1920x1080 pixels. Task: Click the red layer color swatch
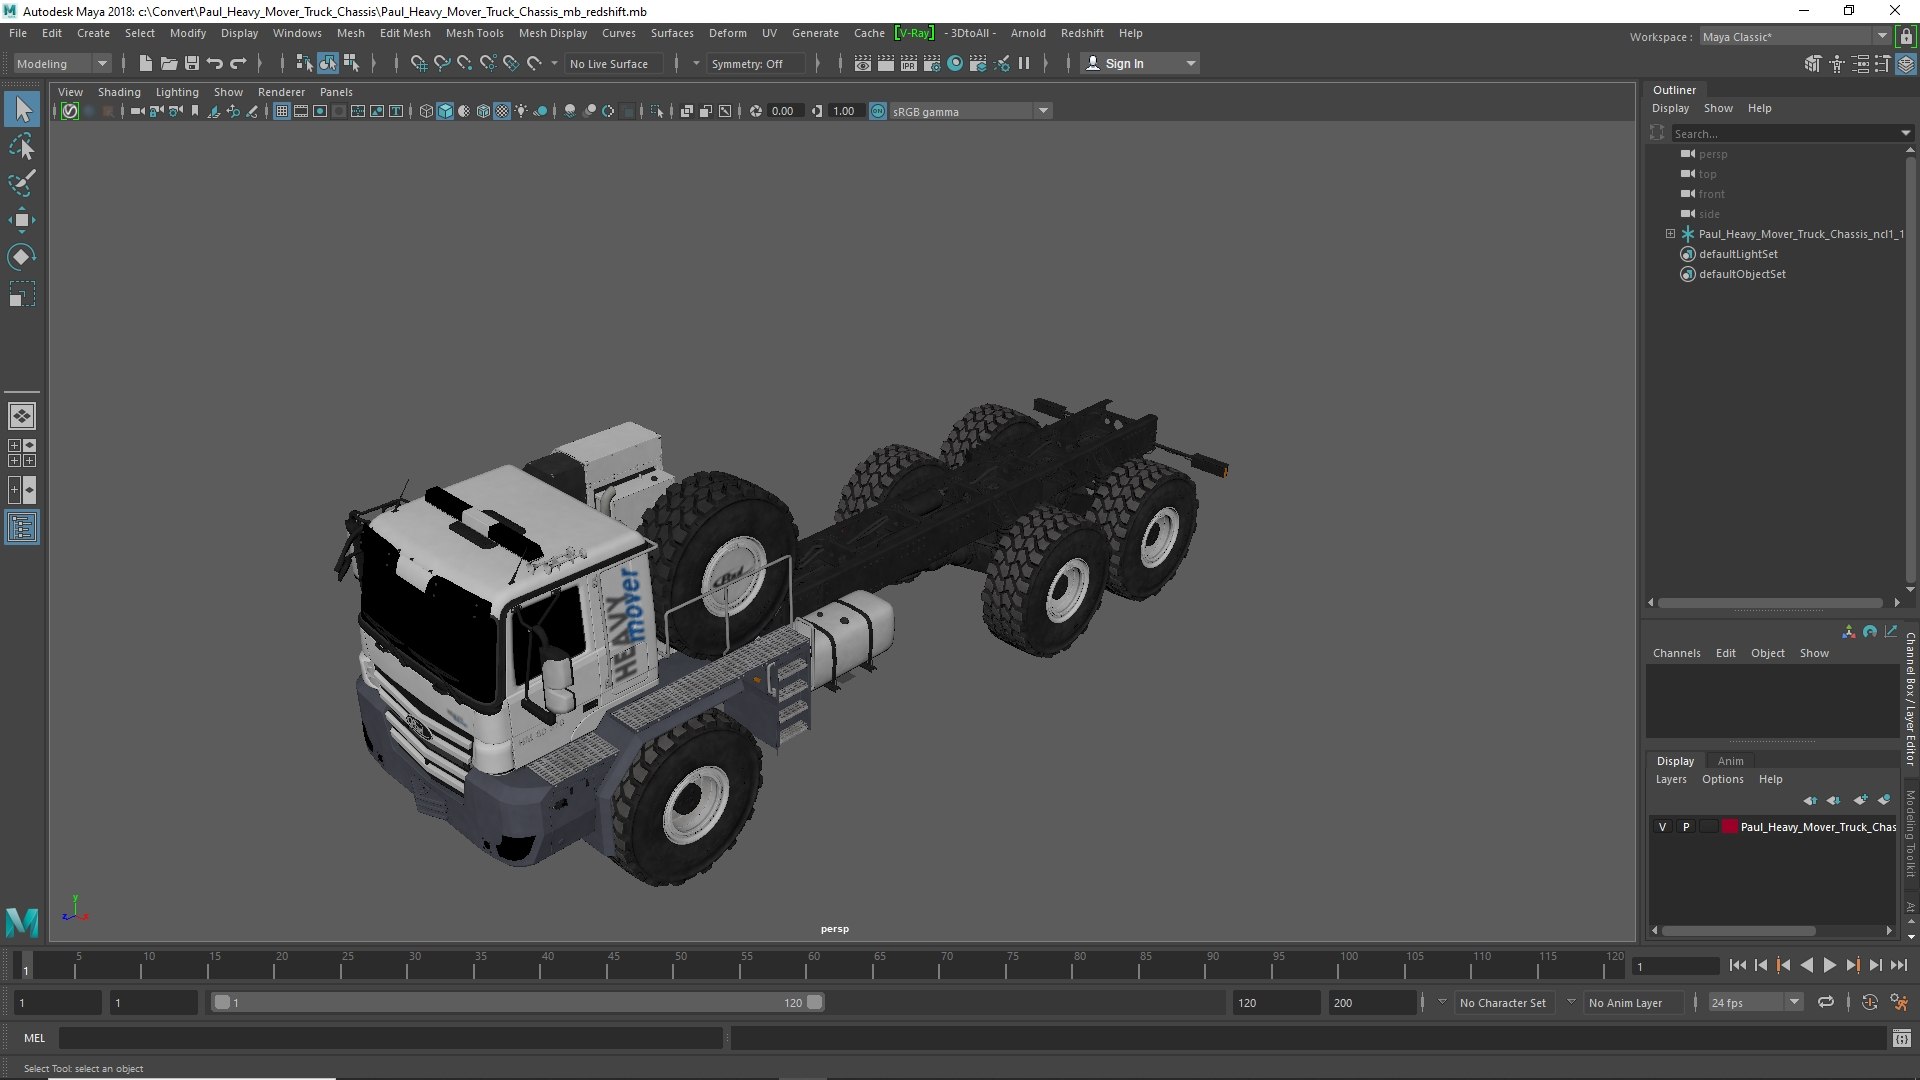[x=1730, y=827]
